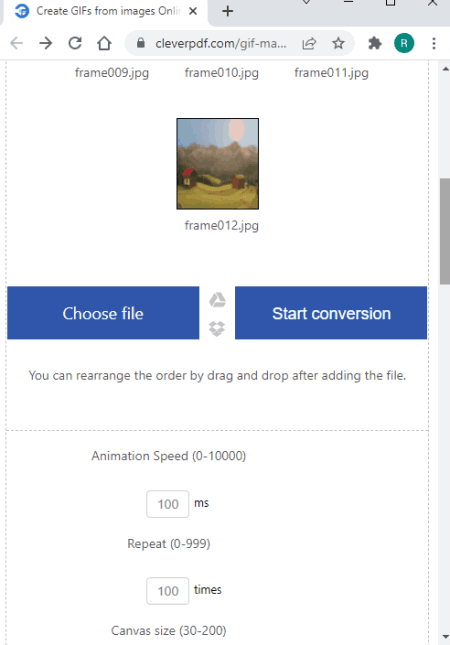View site security lock information
450x645 pixels.
tap(141, 43)
